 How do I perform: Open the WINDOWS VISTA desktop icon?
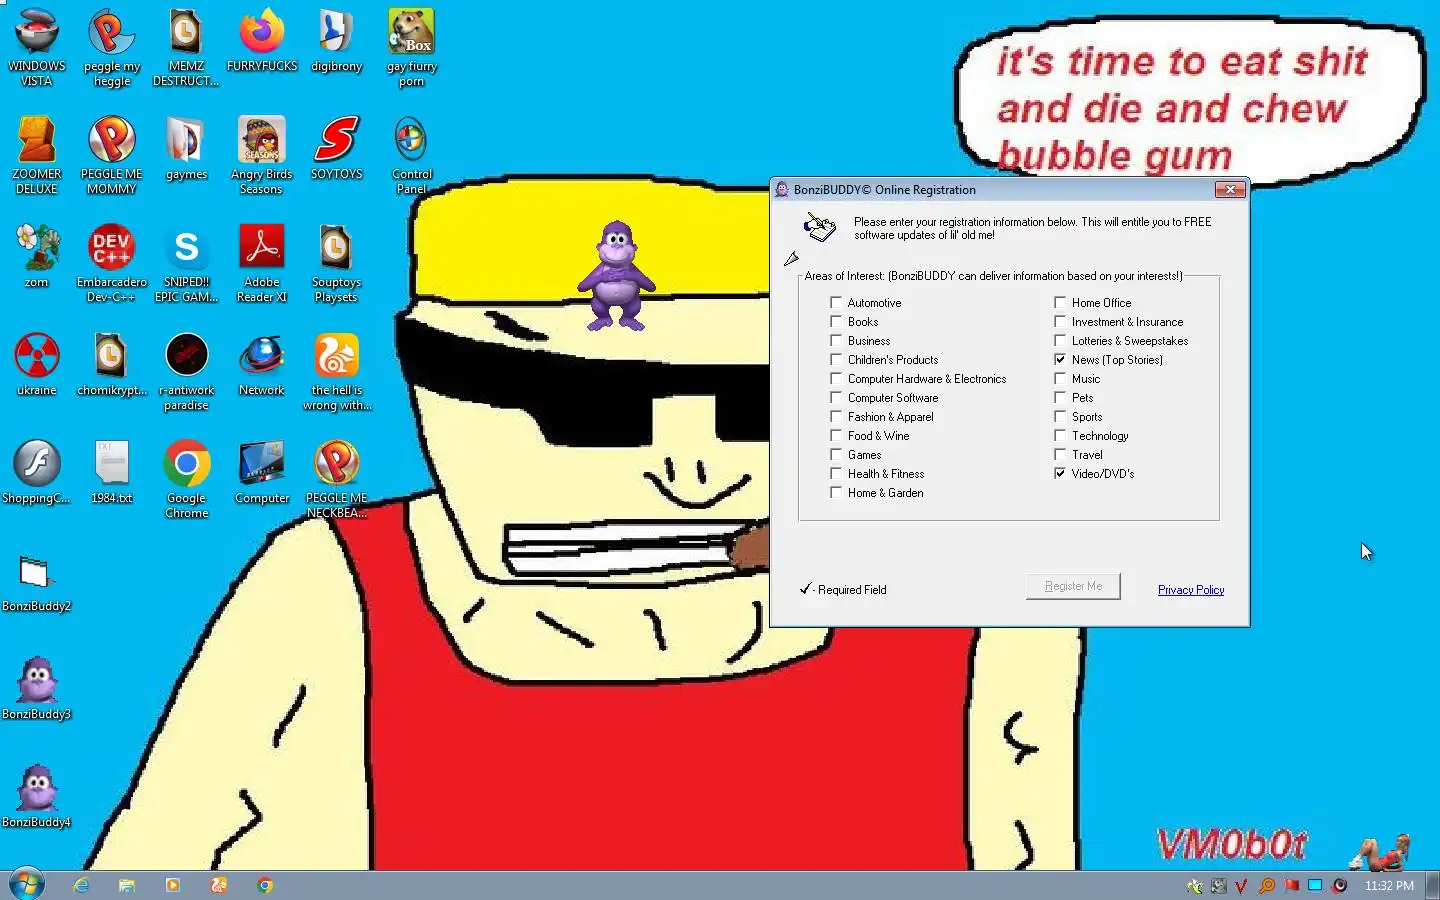pyautogui.click(x=36, y=47)
